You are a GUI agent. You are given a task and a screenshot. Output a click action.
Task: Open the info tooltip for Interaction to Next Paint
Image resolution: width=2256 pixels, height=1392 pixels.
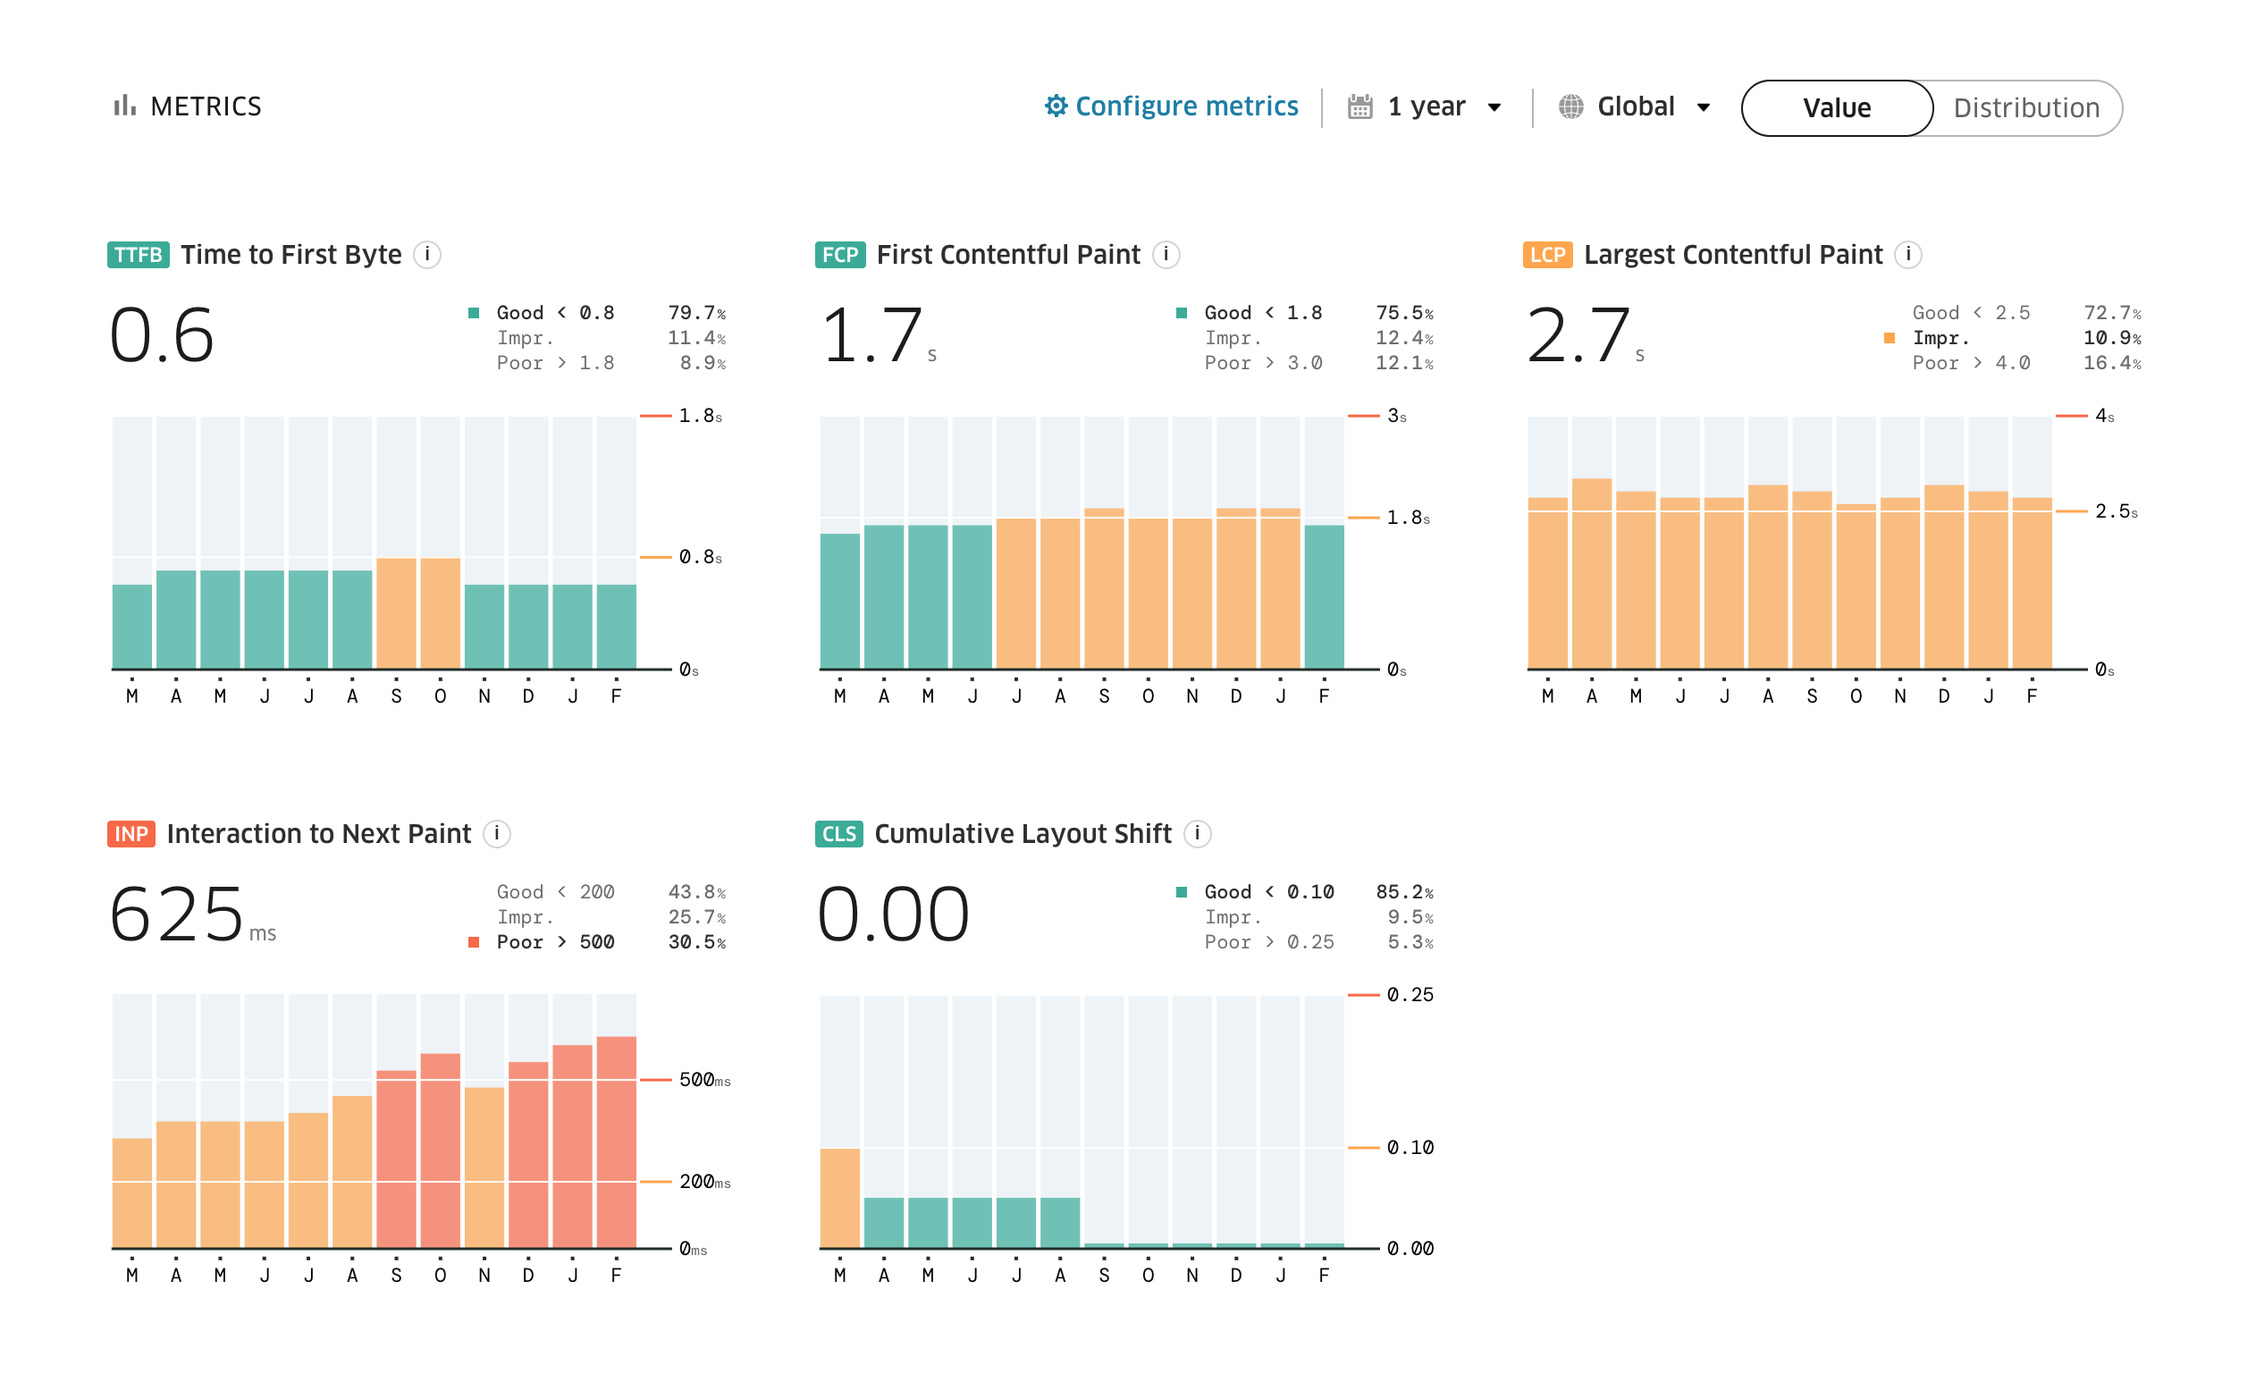497,833
